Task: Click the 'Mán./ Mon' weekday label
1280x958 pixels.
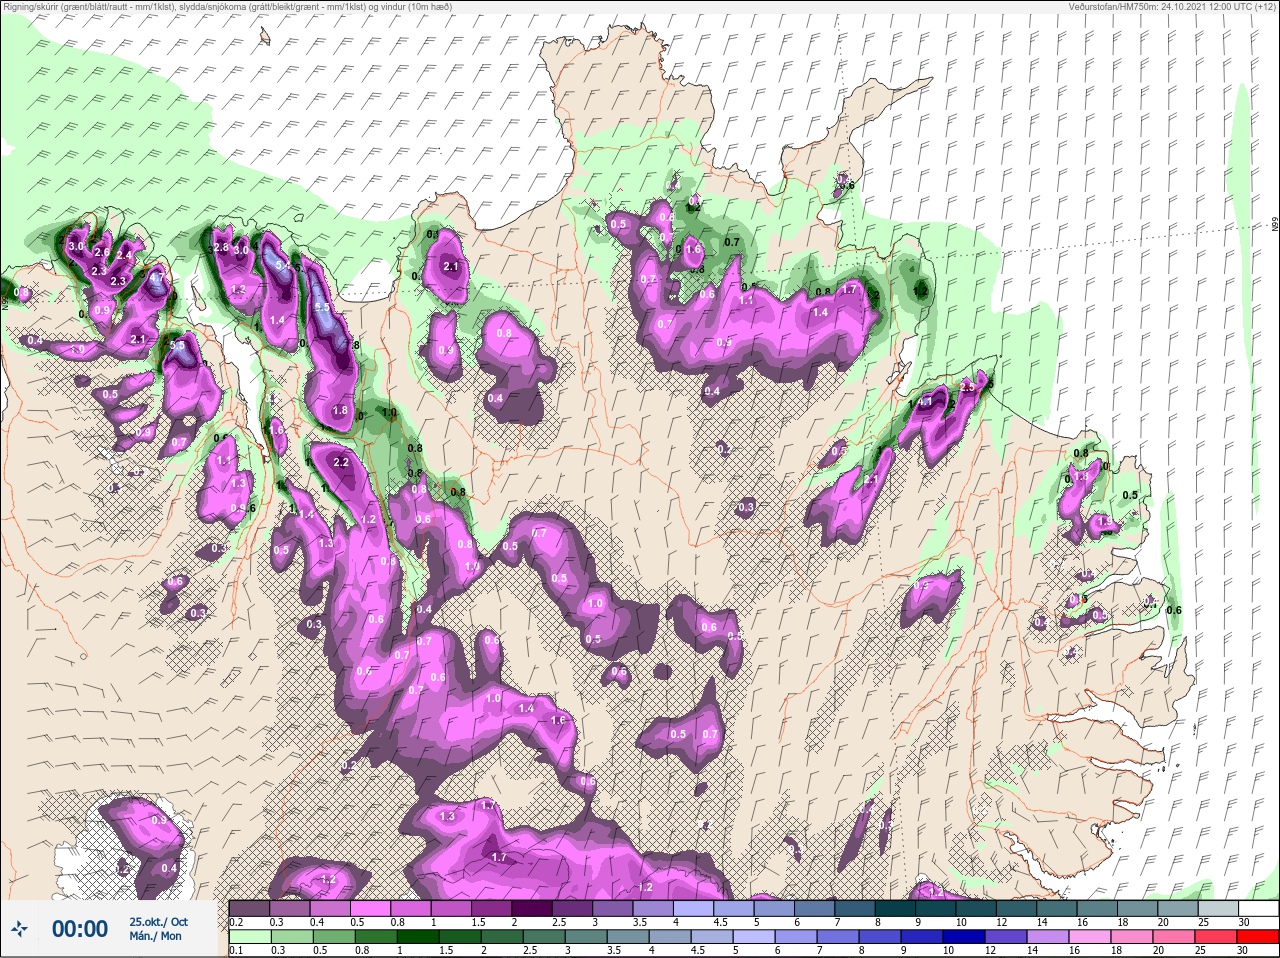Action: (156, 936)
